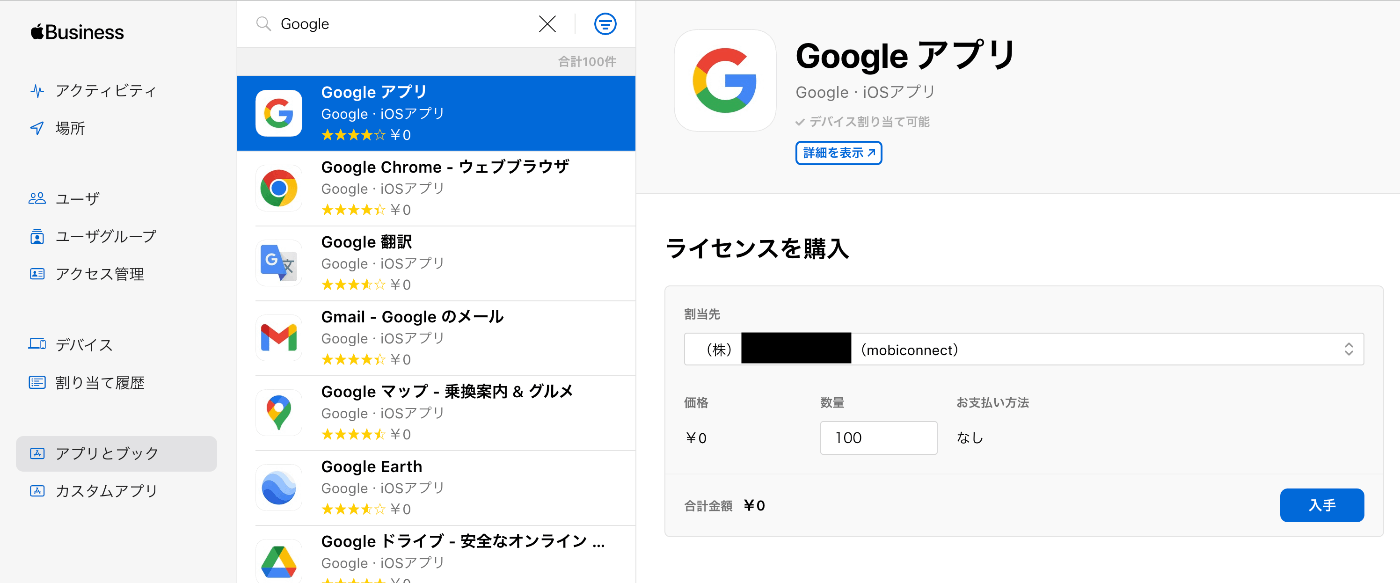Select the Activity icon in sidebar
Image resolution: width=1400 pixels, height=583 pixels.
coord(37,91)
